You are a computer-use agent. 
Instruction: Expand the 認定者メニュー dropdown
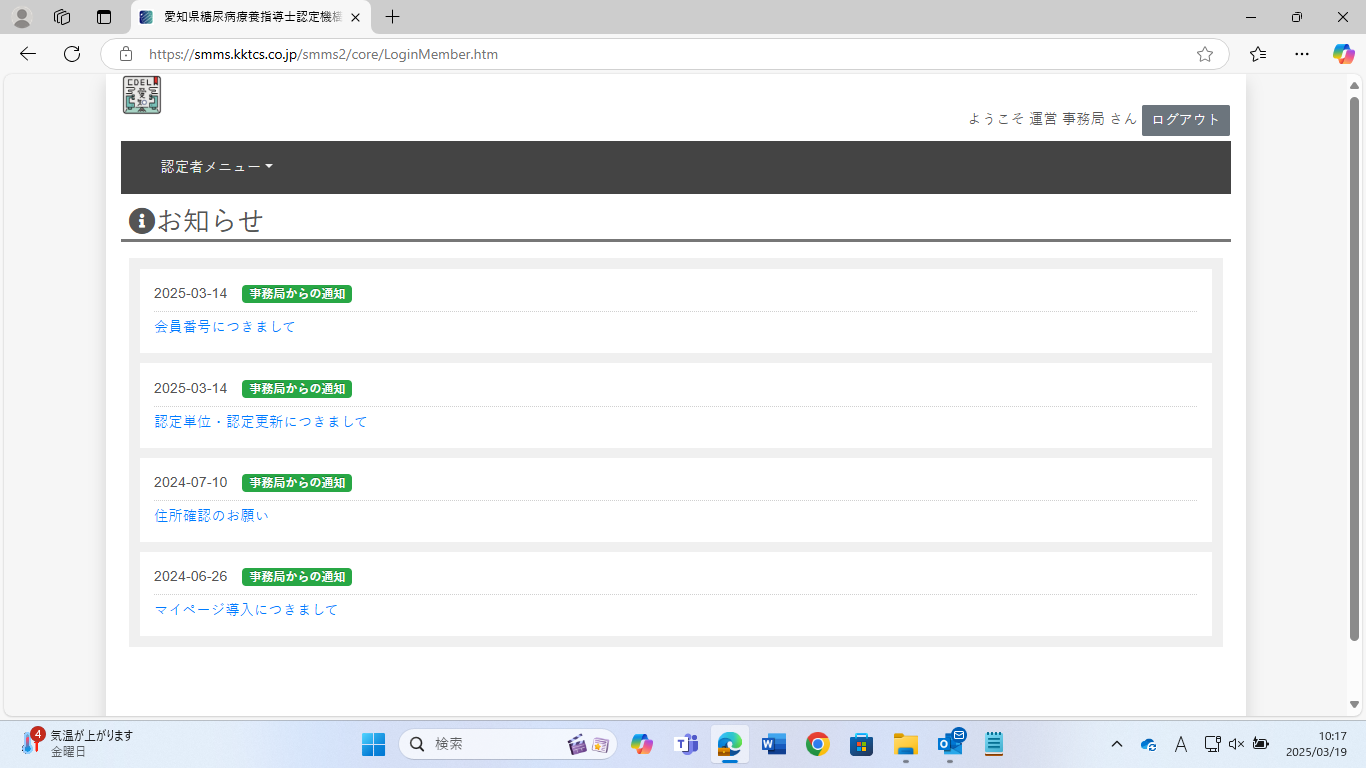click(x=217, y=167)
